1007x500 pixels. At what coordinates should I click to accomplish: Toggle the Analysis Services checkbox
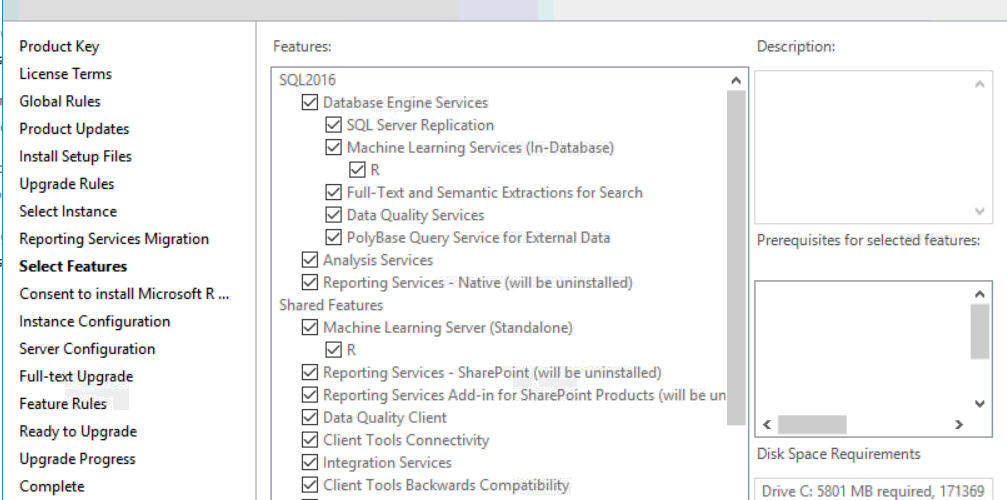point(310,260)
